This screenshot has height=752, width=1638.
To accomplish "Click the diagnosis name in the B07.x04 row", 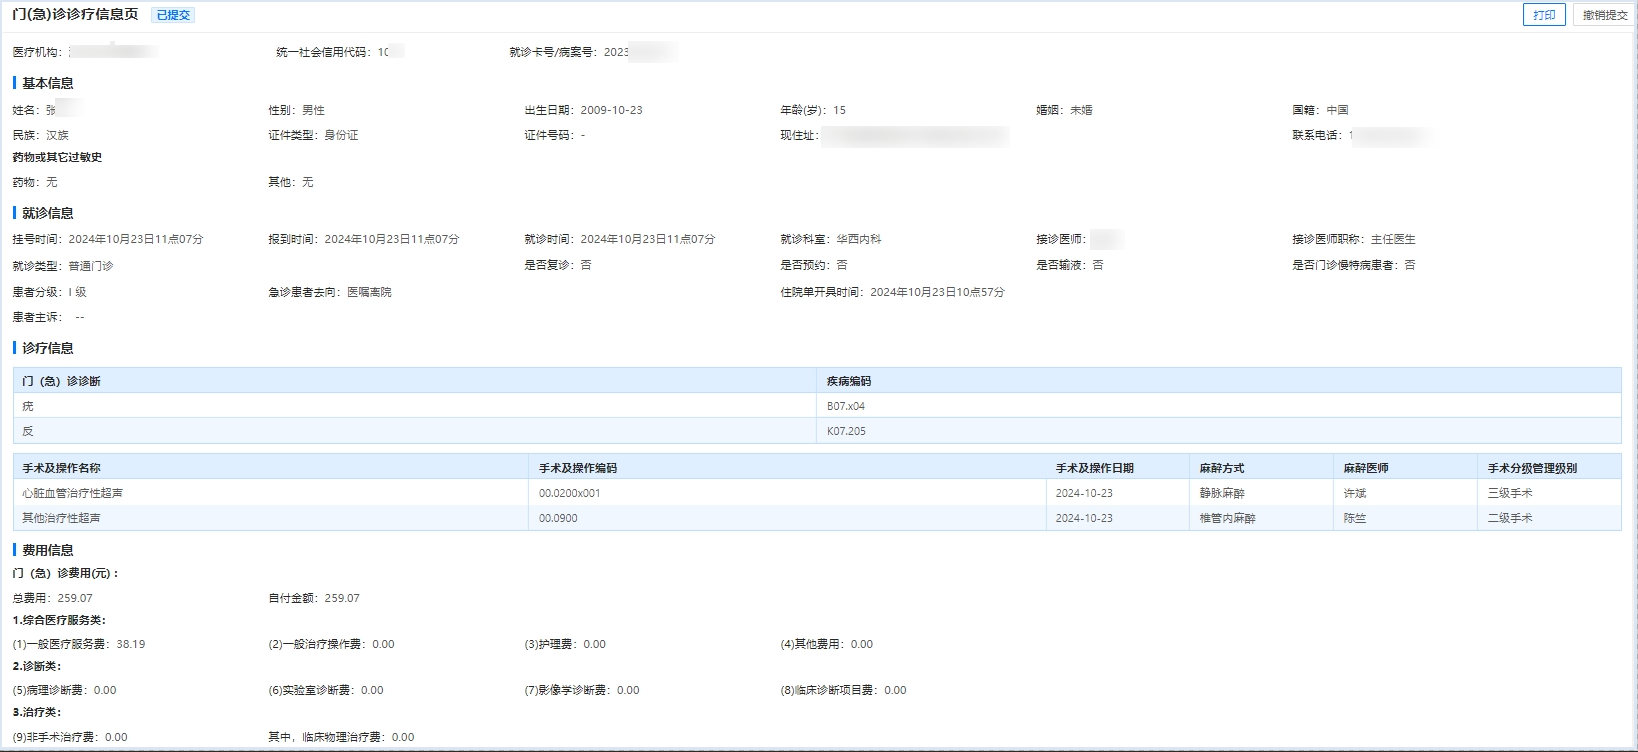I will [28, 406].
